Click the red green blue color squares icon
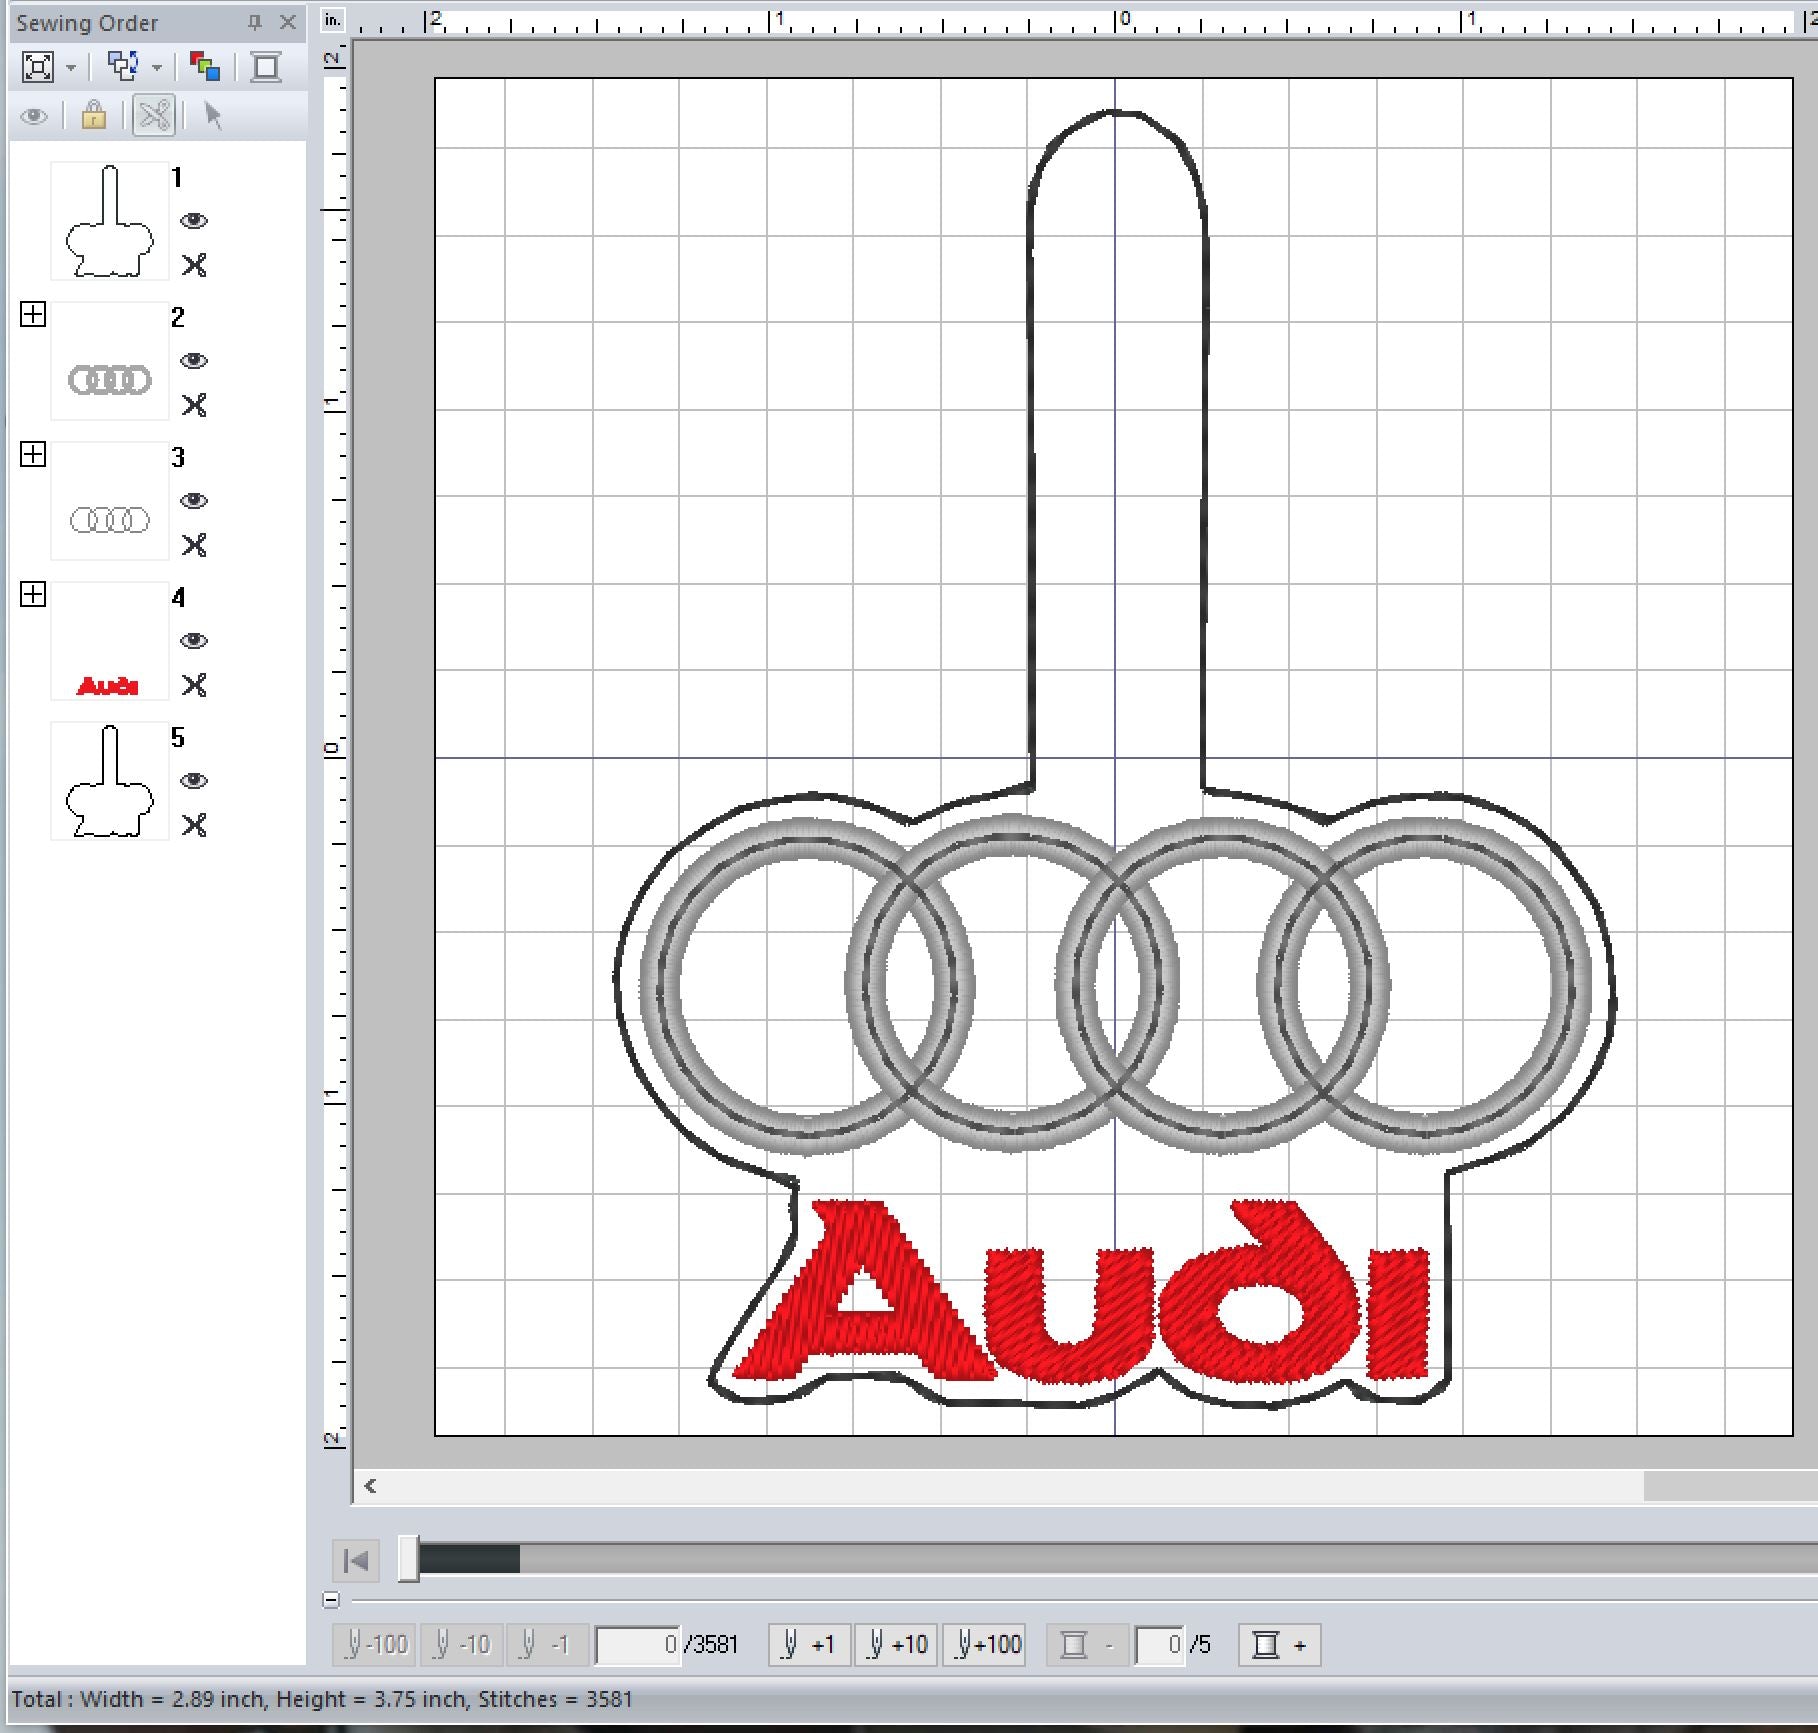 (205, 67)
